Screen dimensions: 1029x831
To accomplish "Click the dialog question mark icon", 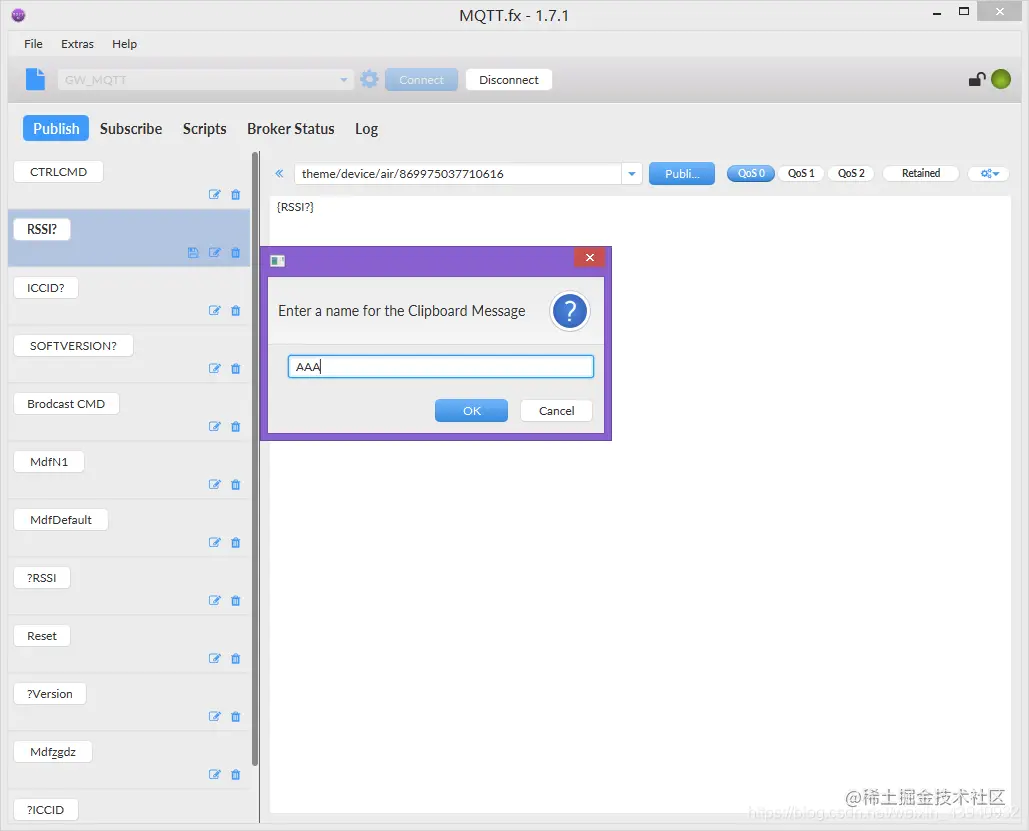I will point(570,311).
